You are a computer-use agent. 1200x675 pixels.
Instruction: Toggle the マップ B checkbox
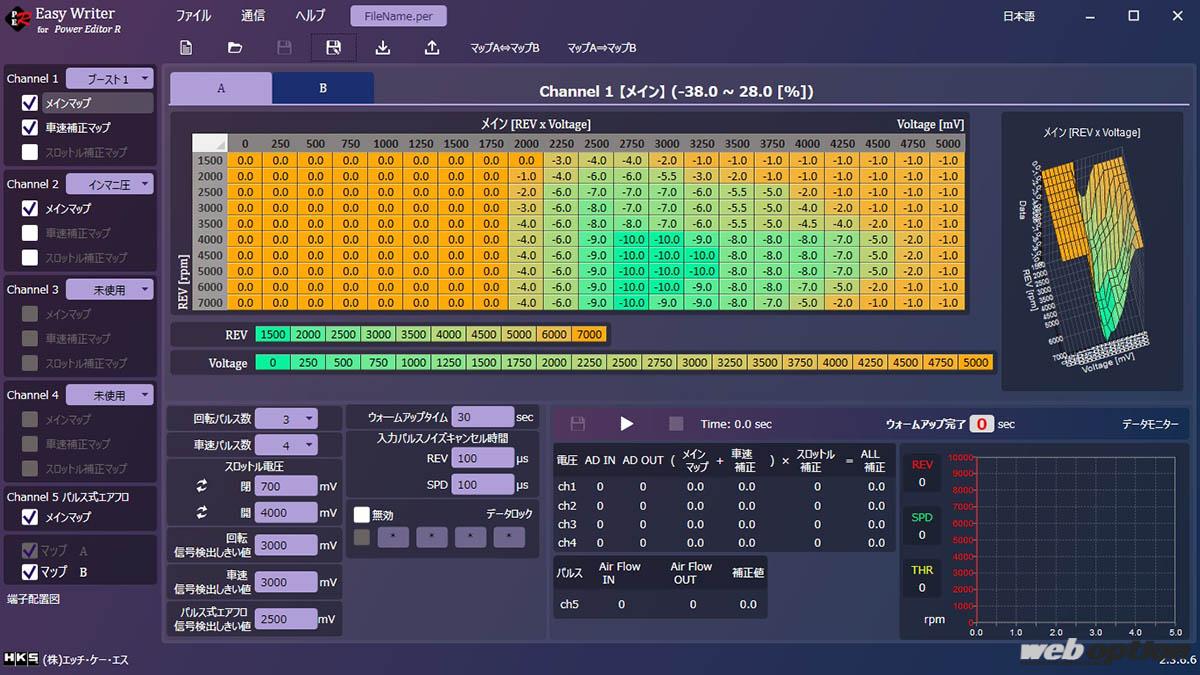pos(30,572)
